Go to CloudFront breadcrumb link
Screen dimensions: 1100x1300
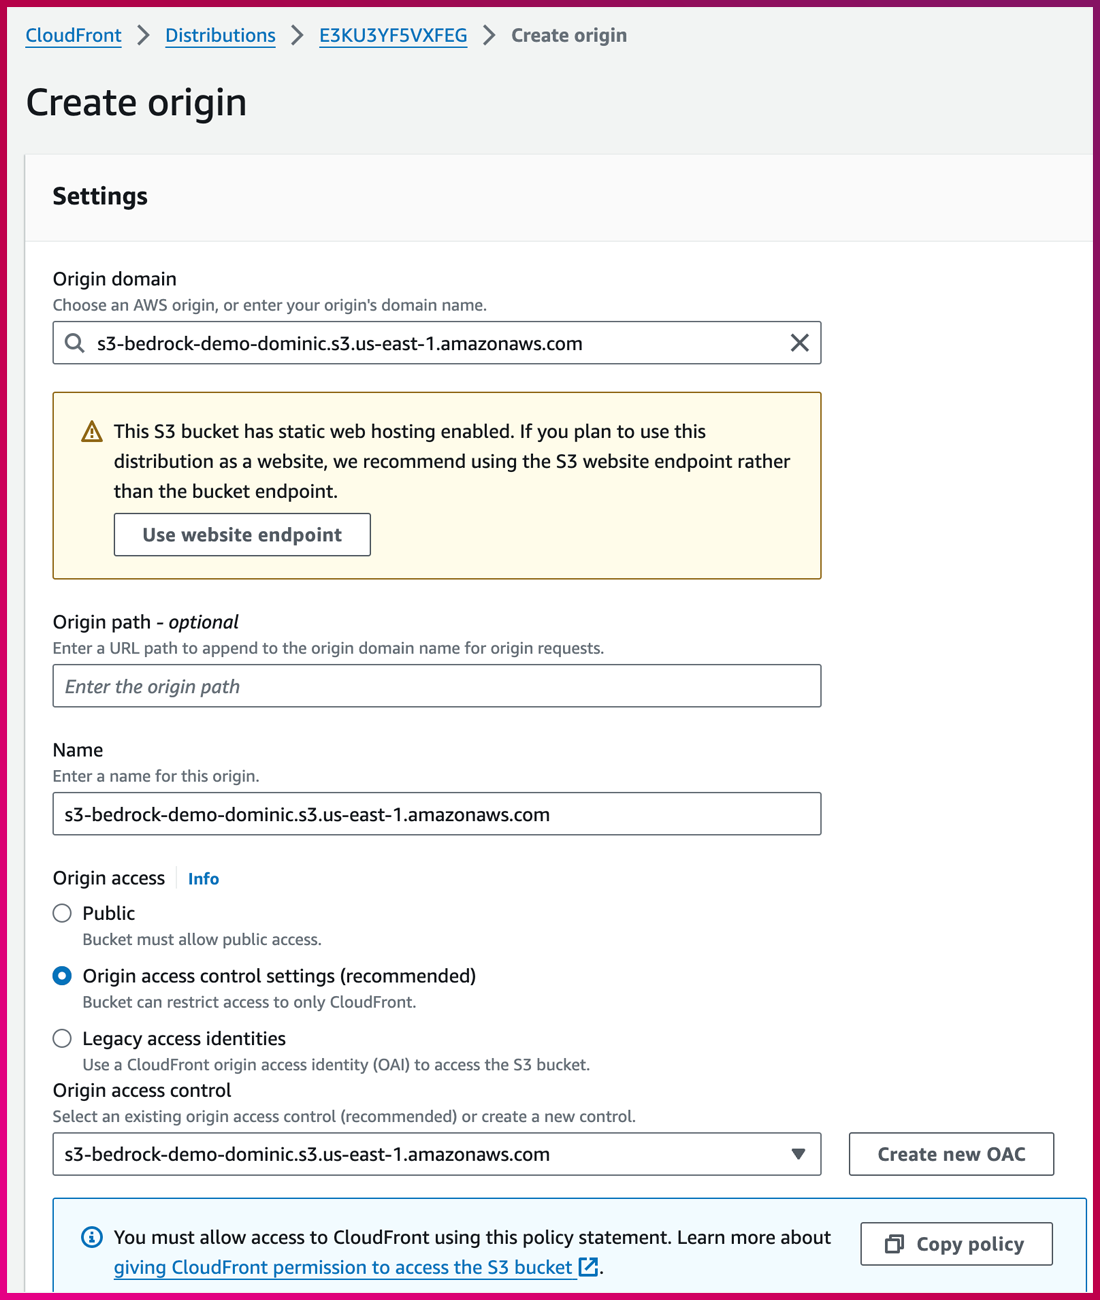[73, 36]
